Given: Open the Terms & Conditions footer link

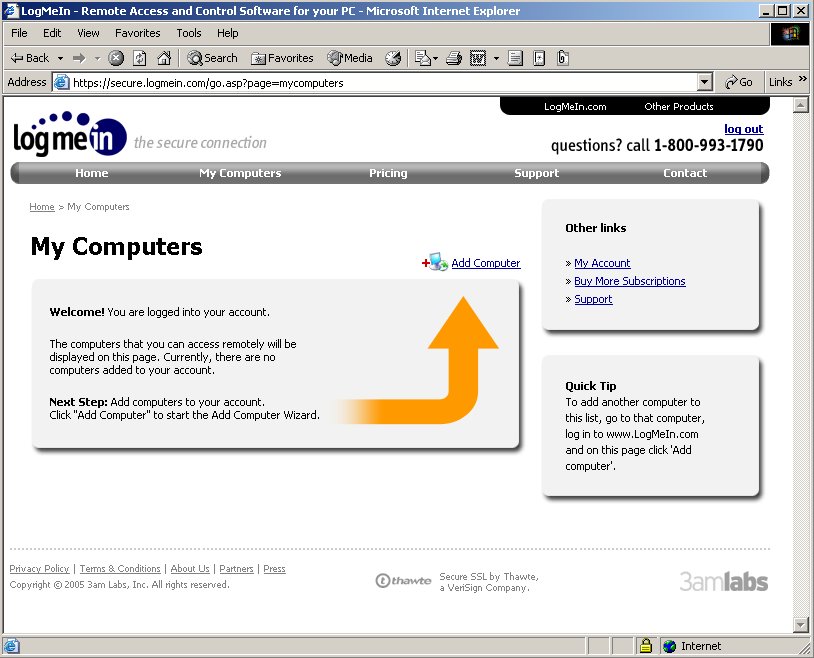Looking at the screenshot, I should pos(120,569).
